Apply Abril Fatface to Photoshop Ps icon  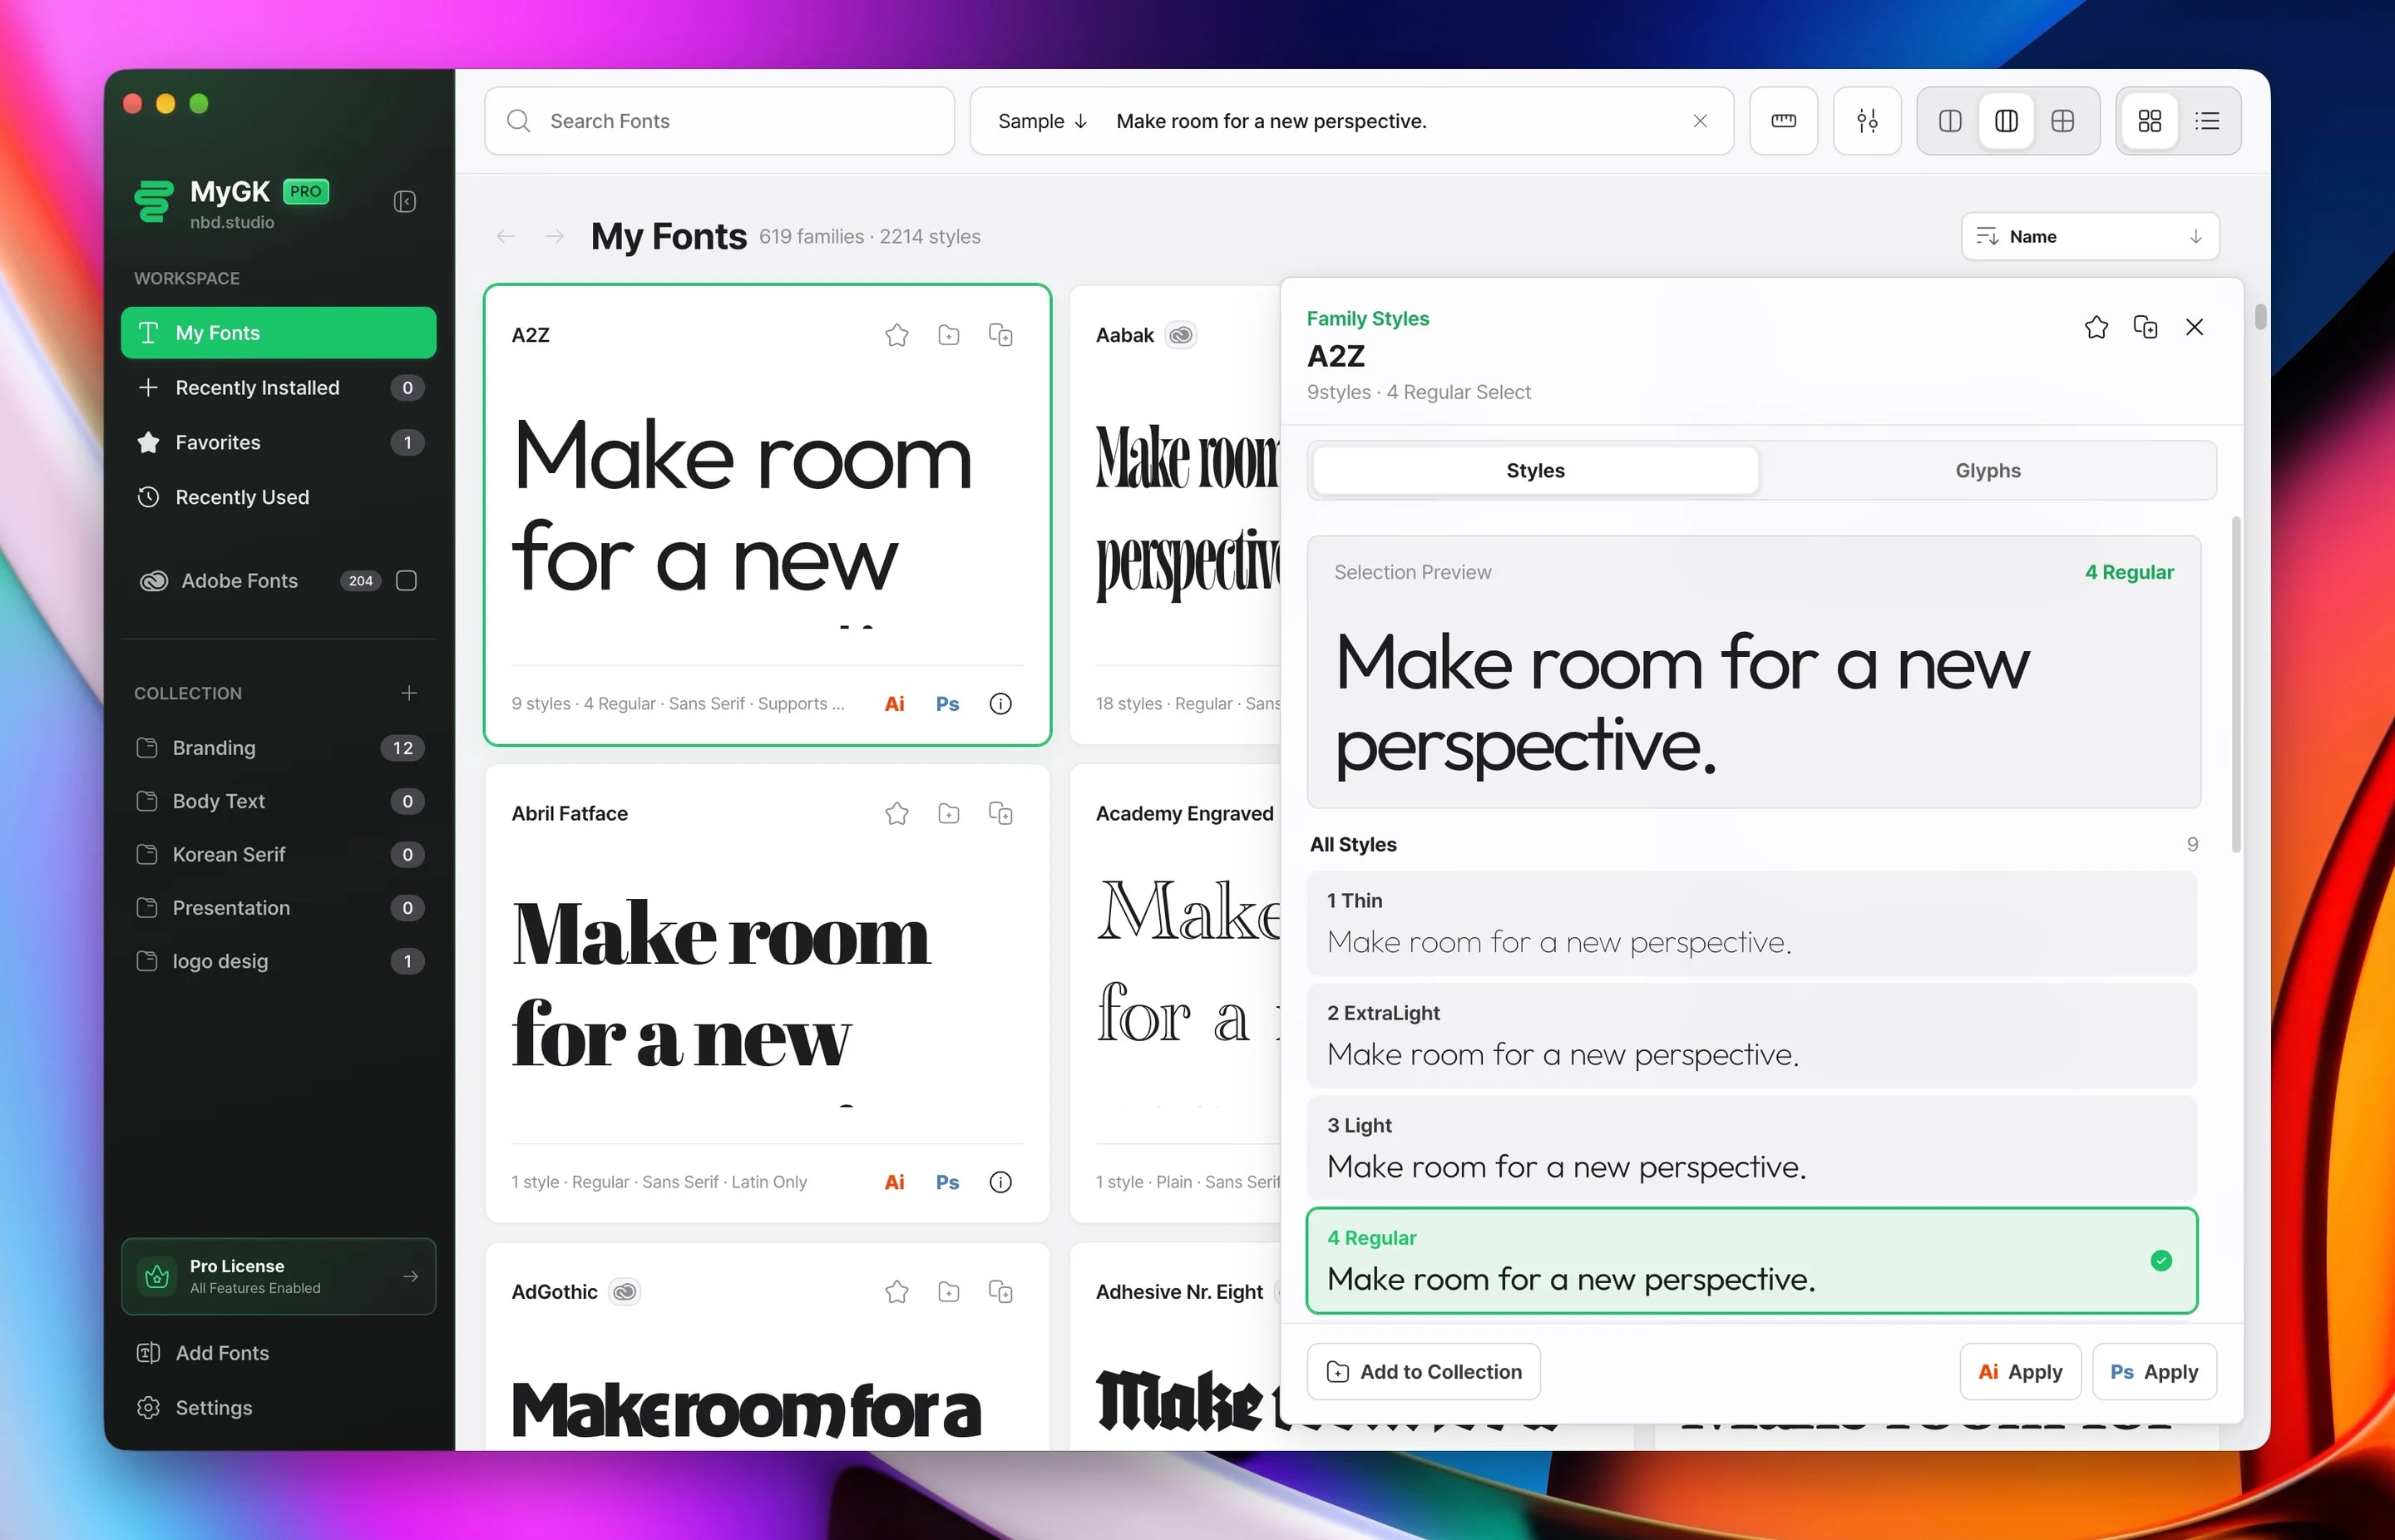[x=947, y=1182]
